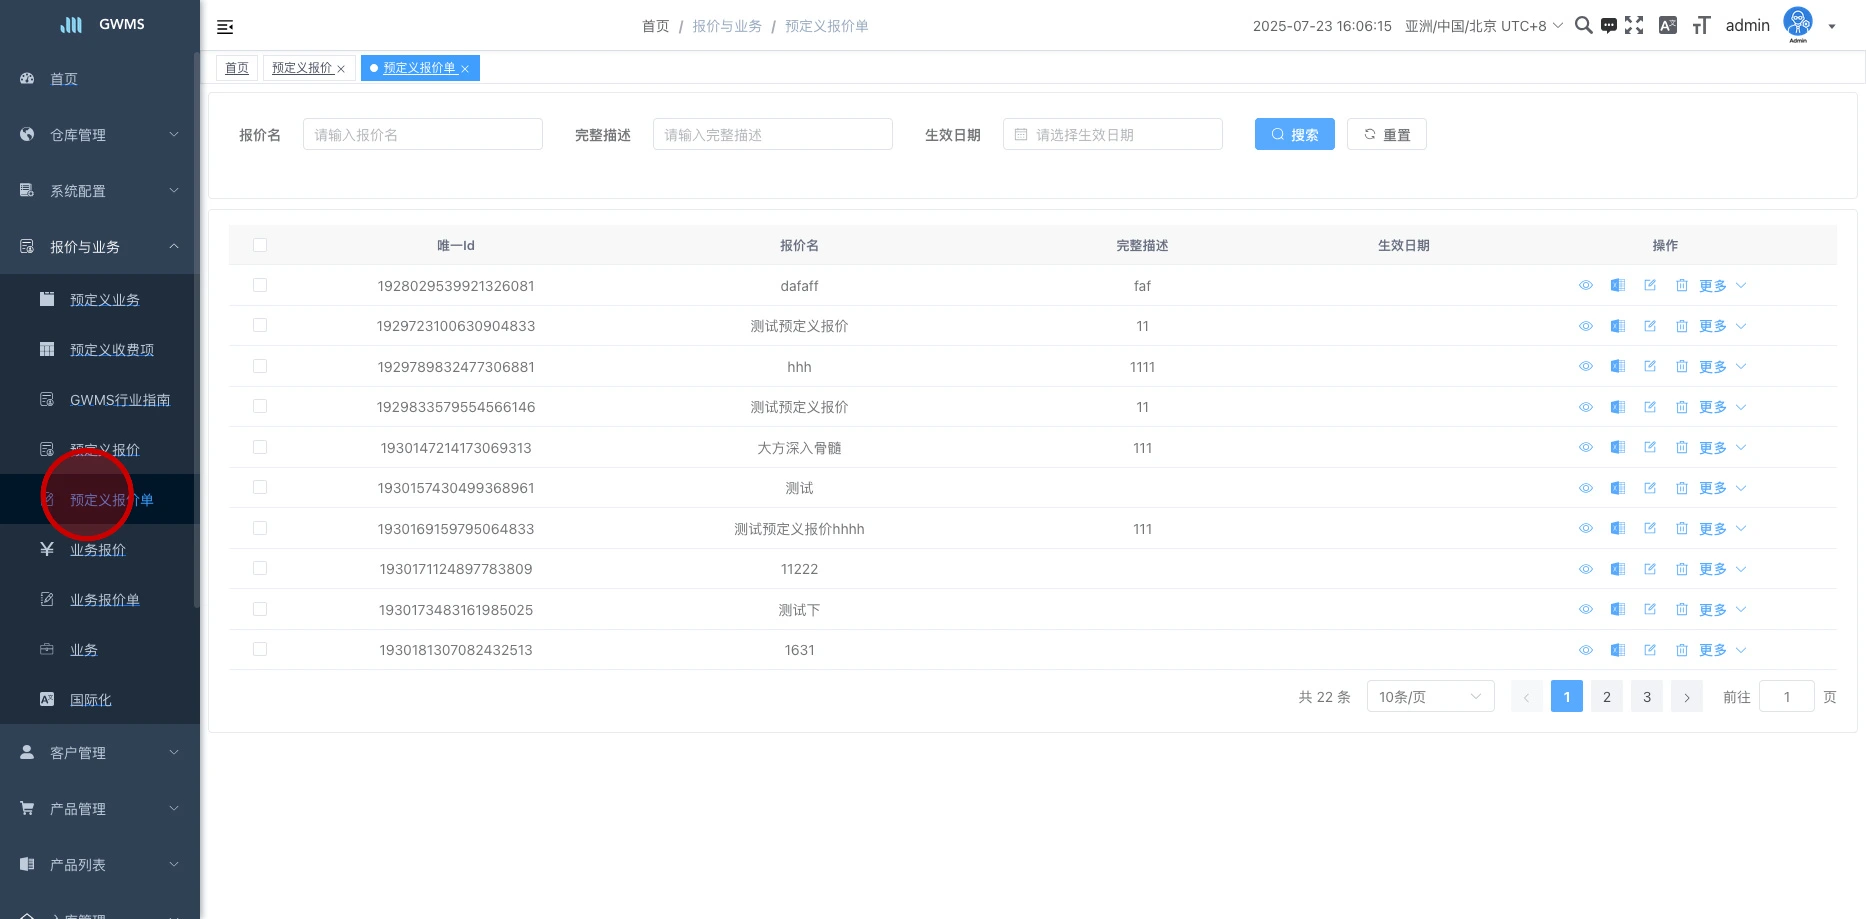
Task: Tick the select-all checkbox in table header
Action: tap(260, 245)
